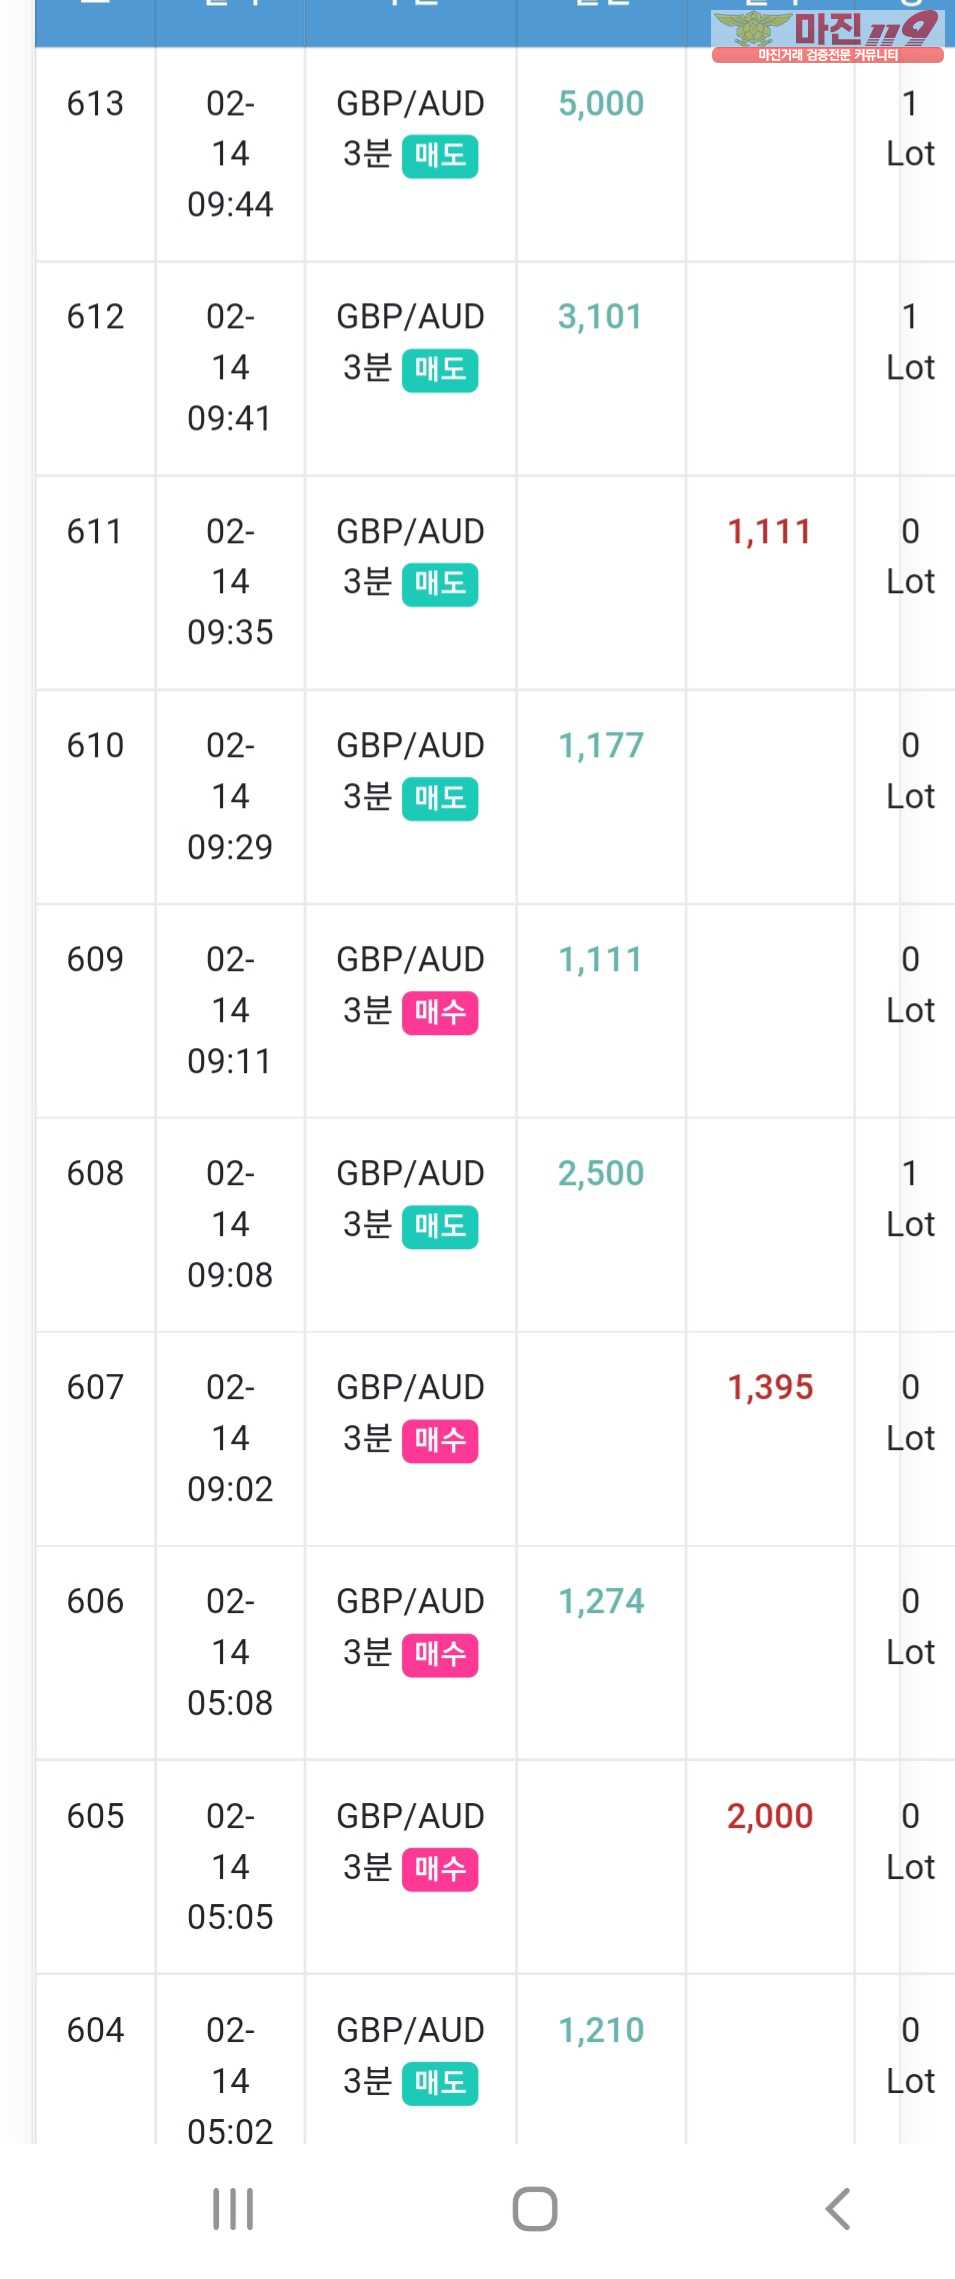The width and height of the screenshot is (955, 2279).
Task: Click the 02-14 05:08 date cell
Action: [230, 1652]
